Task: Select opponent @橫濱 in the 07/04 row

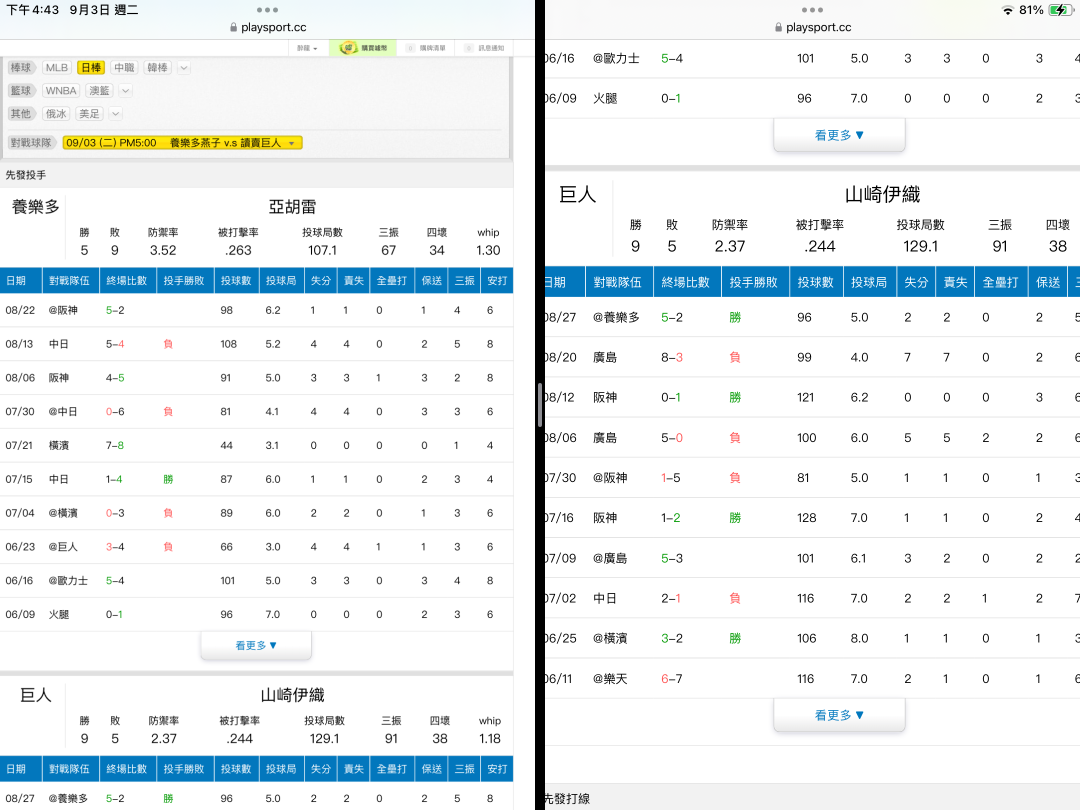Action: pyautogui.click(x=63, y=512)
